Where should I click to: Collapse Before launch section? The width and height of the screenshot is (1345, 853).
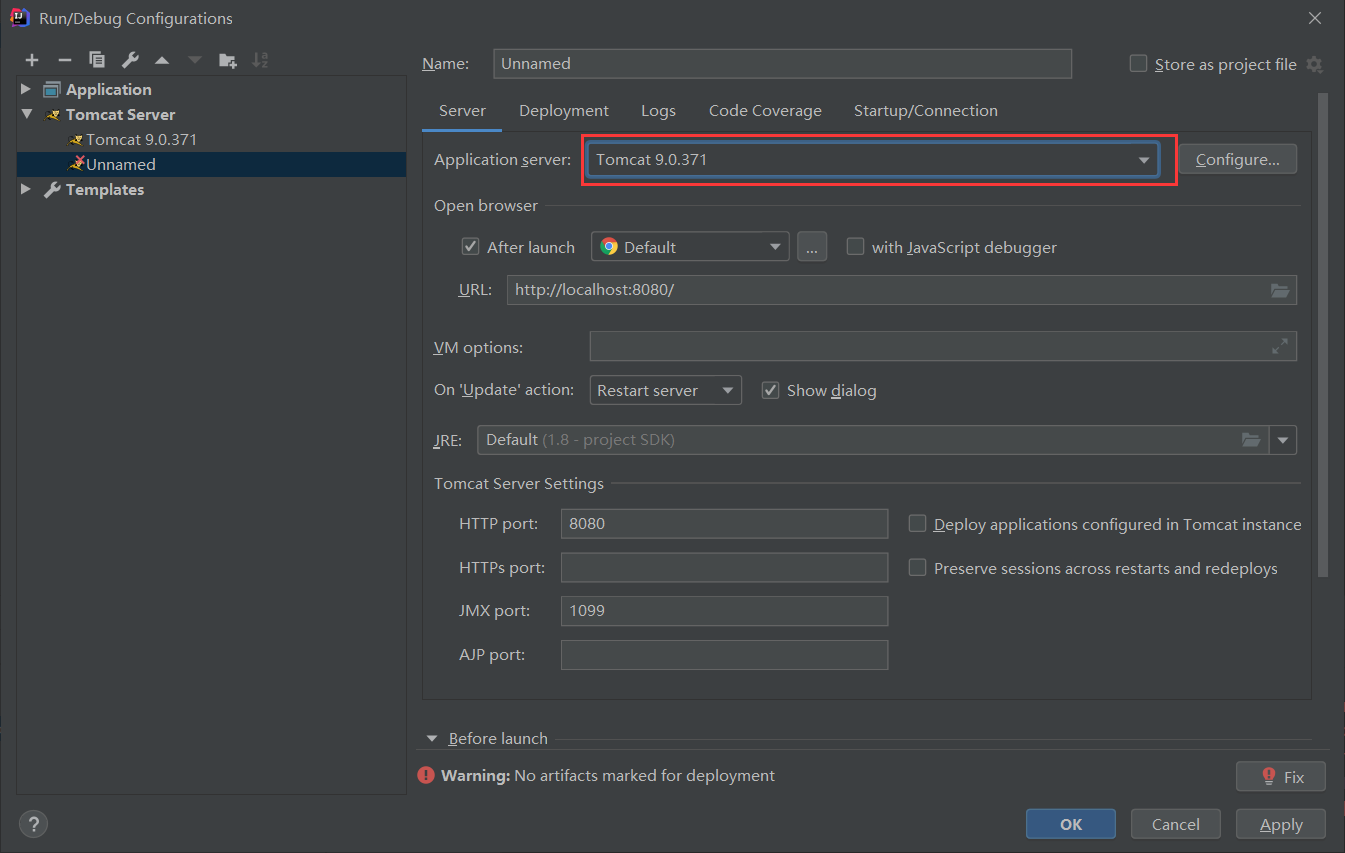tap(432, 739)
